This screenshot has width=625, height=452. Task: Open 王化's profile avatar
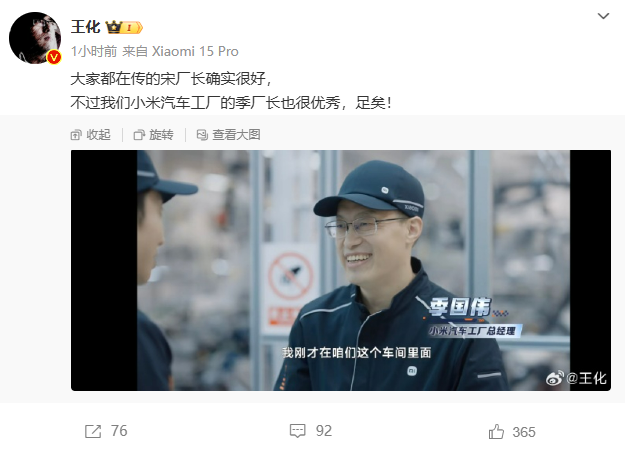[x=35, y=38]
